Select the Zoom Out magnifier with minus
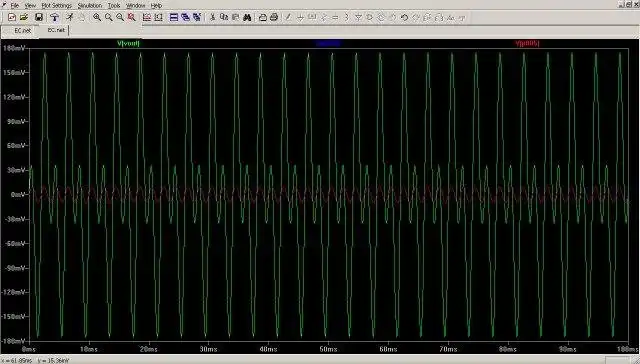Image resolution: width=640 pixels, height=364 pixels. pyautogui.click(x=120, y=17)
